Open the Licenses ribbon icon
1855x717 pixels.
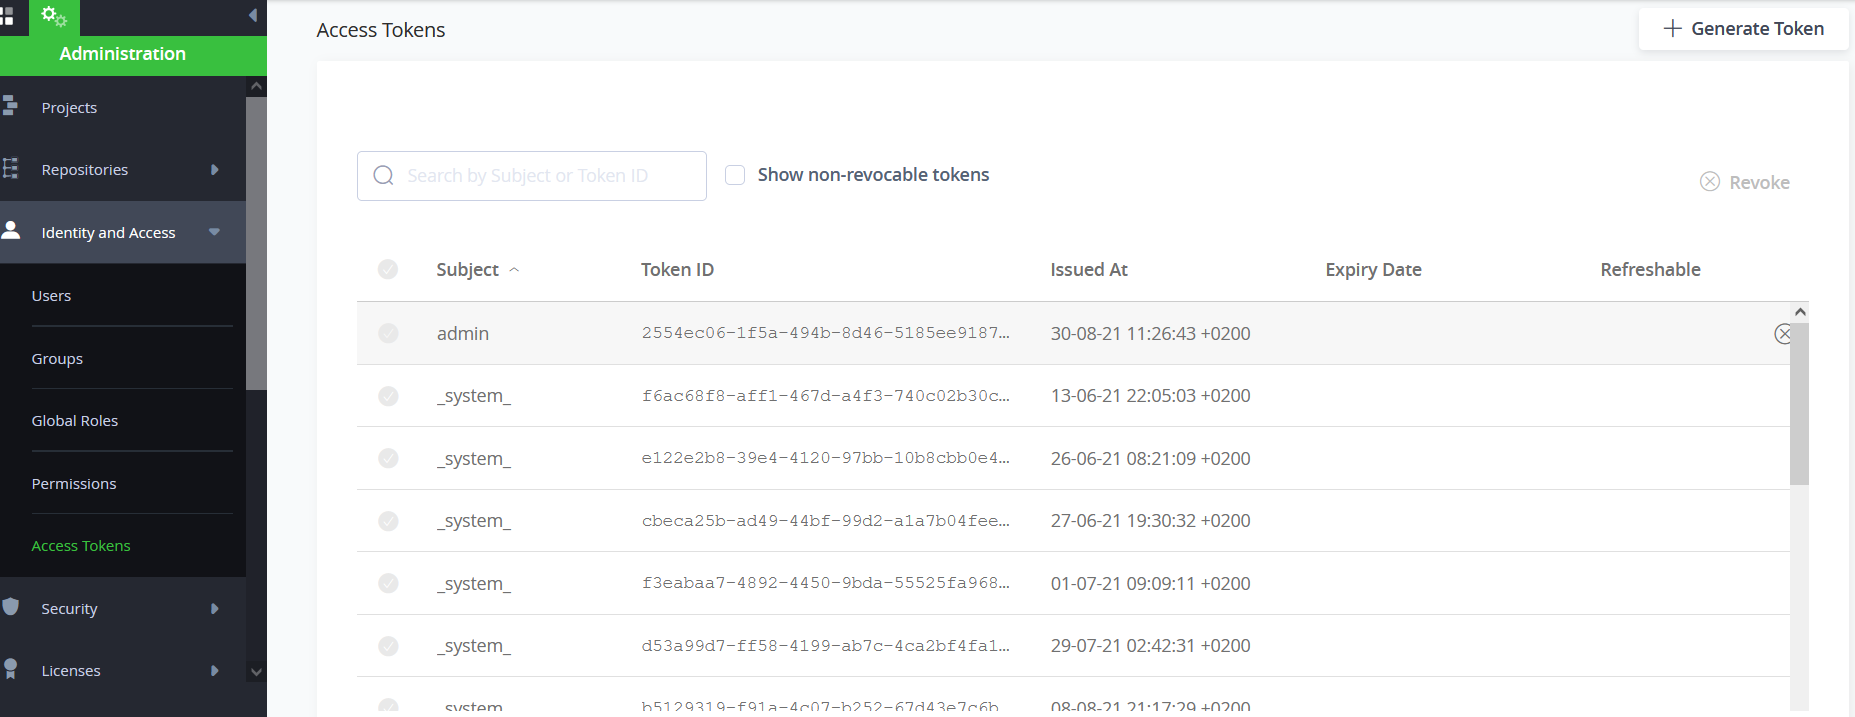[x=10, y=669]
